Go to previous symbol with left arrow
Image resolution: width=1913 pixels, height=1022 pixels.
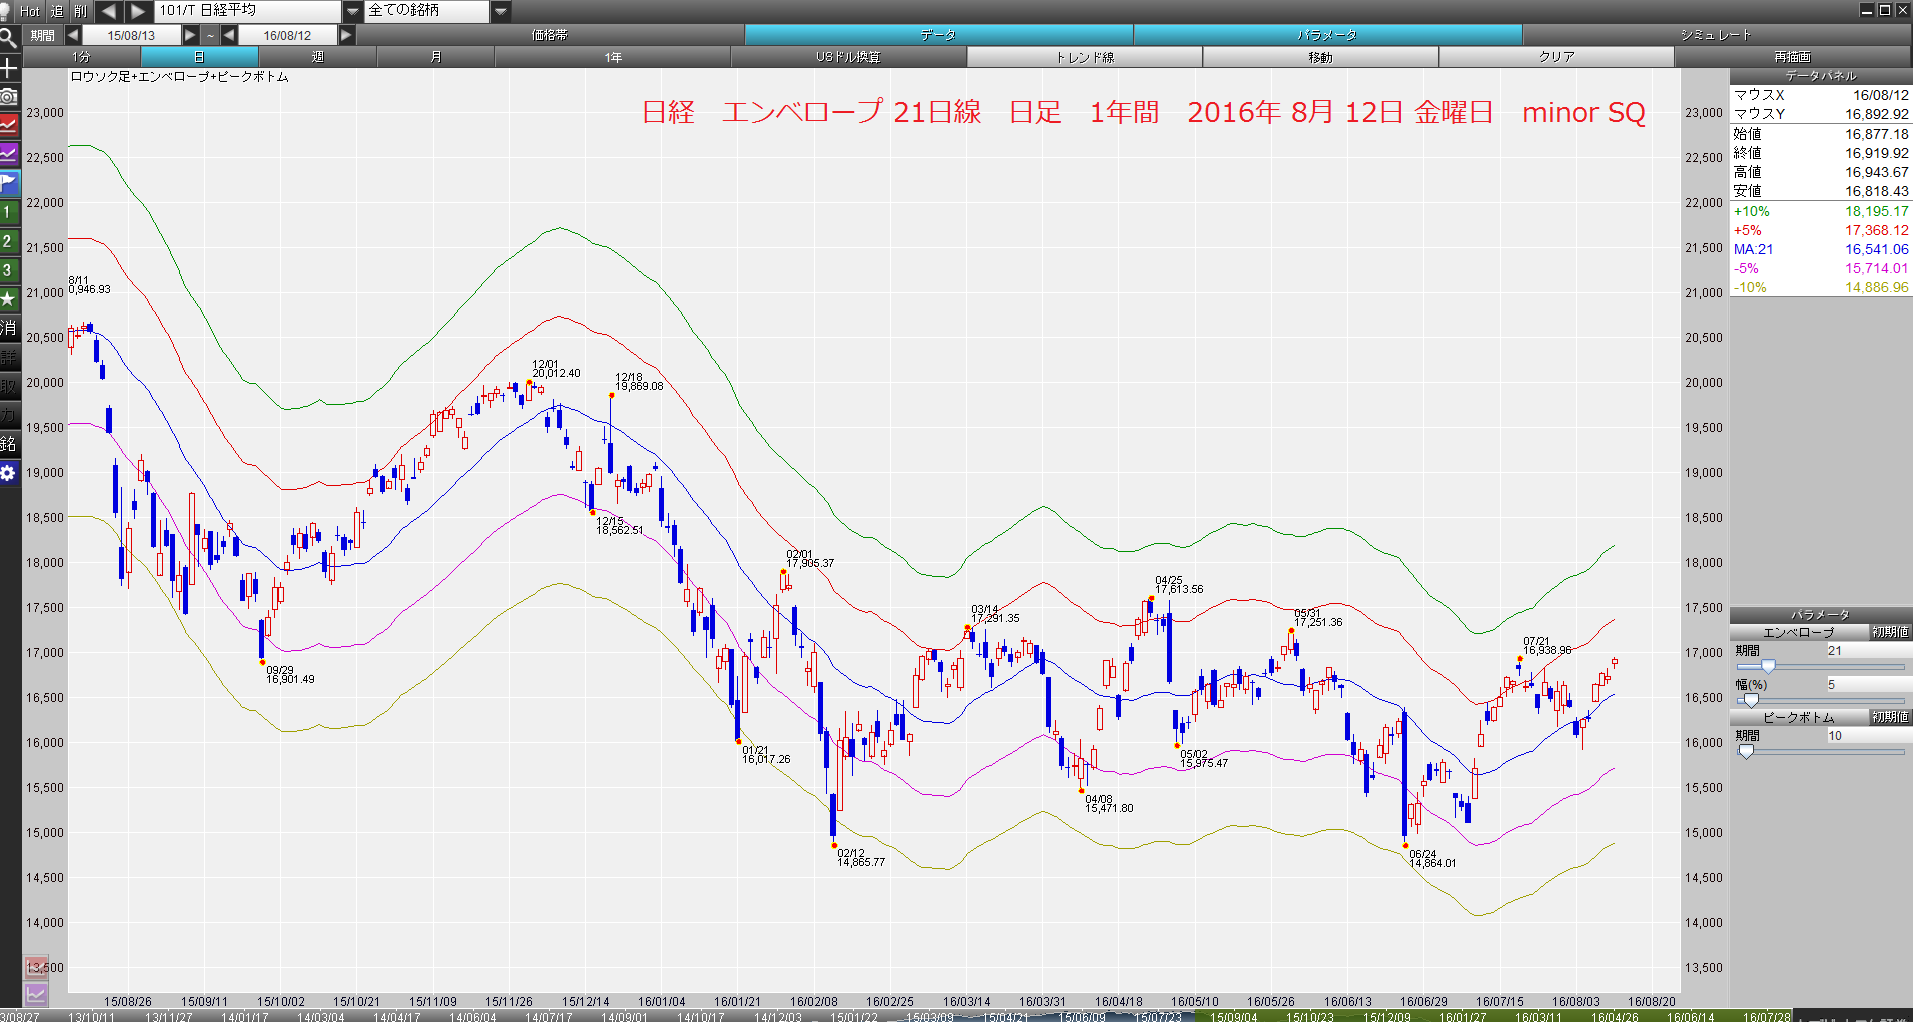pos(109,11)
